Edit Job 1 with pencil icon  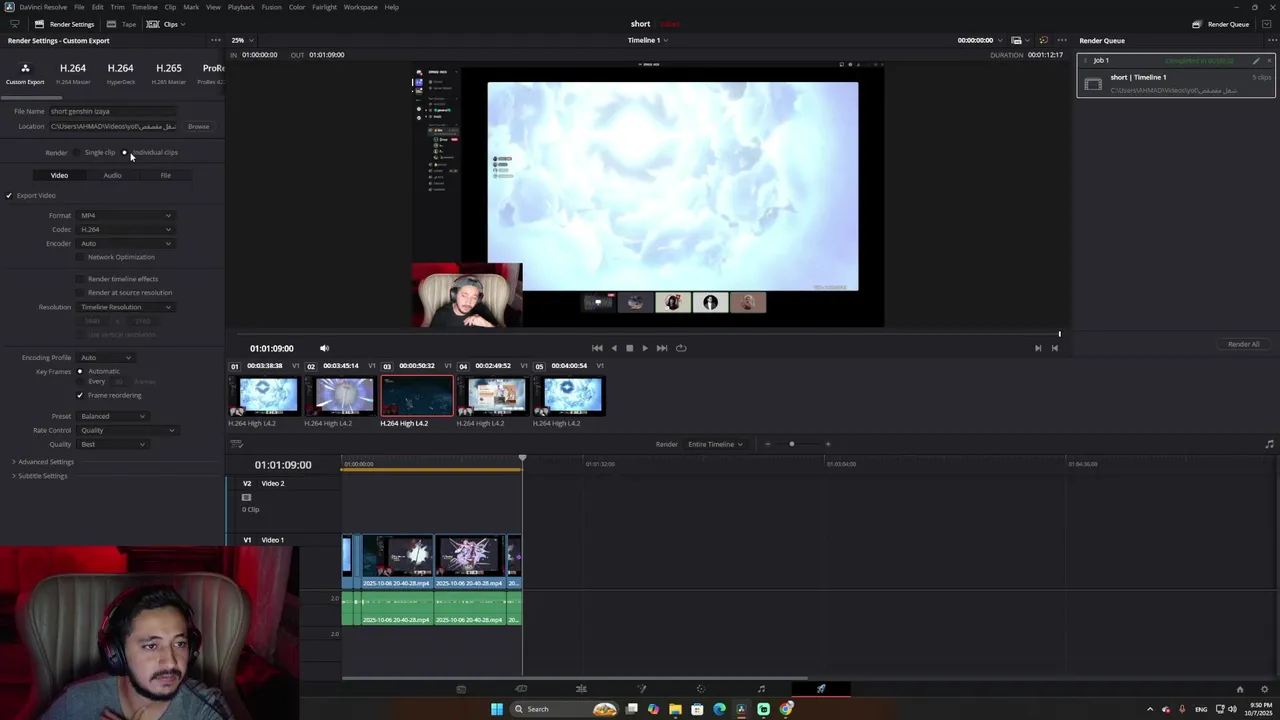(1256, 60)
